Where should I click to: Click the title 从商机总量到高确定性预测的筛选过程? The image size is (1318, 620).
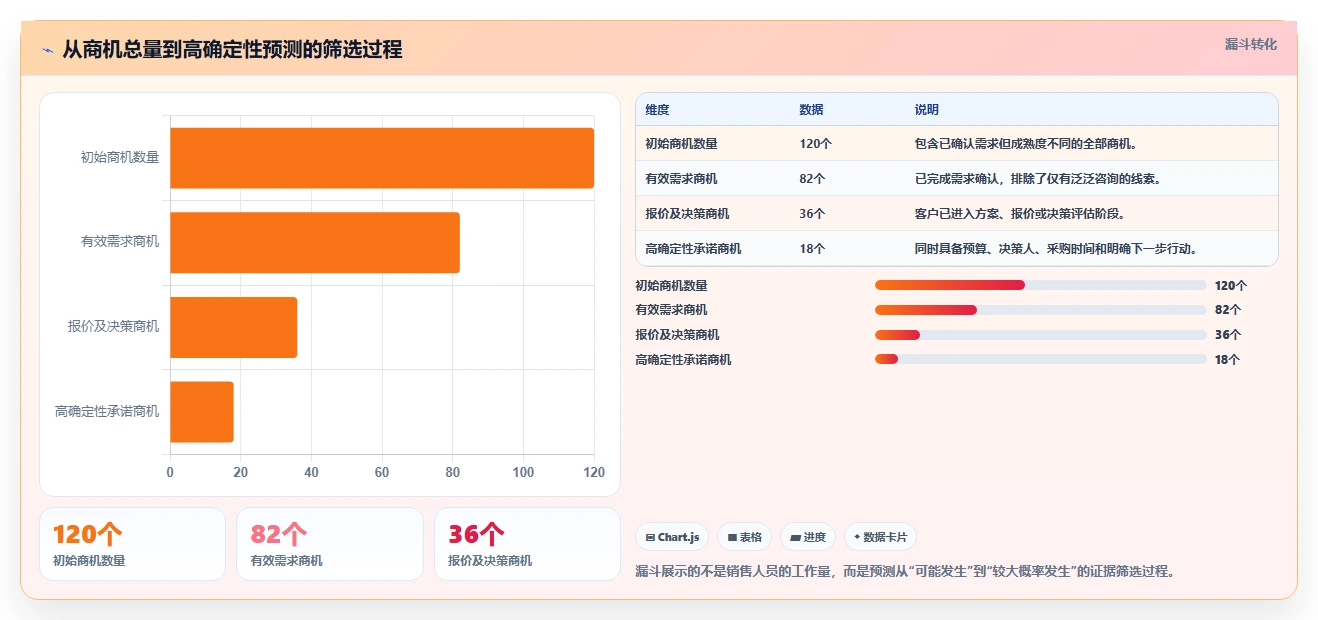pos(232,49)
